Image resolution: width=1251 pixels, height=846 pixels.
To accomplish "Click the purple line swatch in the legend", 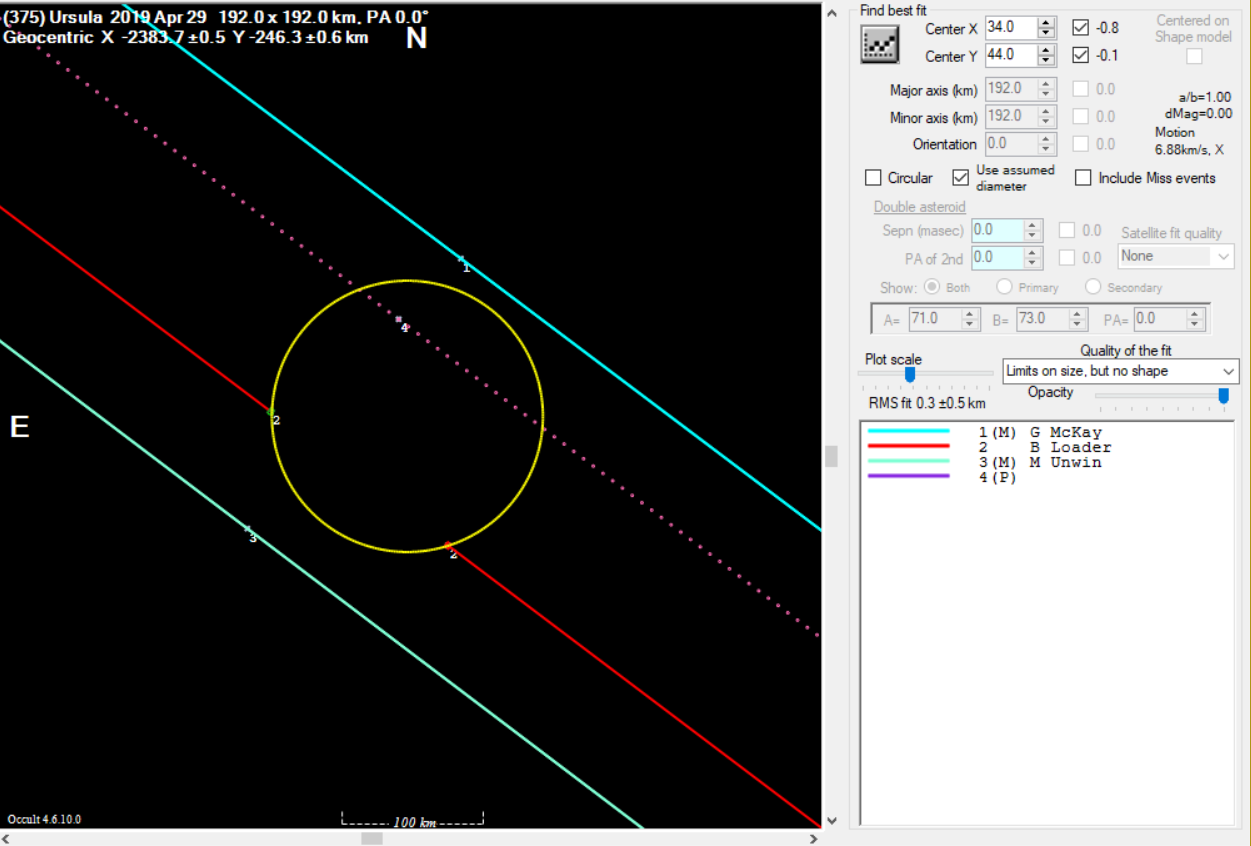I will 909,476.
